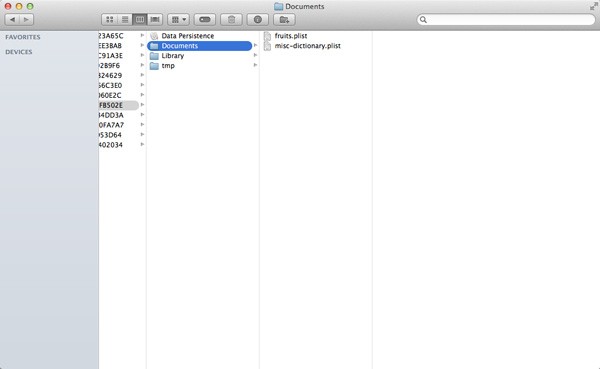Viewport: 600px width, 369px height.
Task: Minimize the Finder window
Action: coord(19,6)
